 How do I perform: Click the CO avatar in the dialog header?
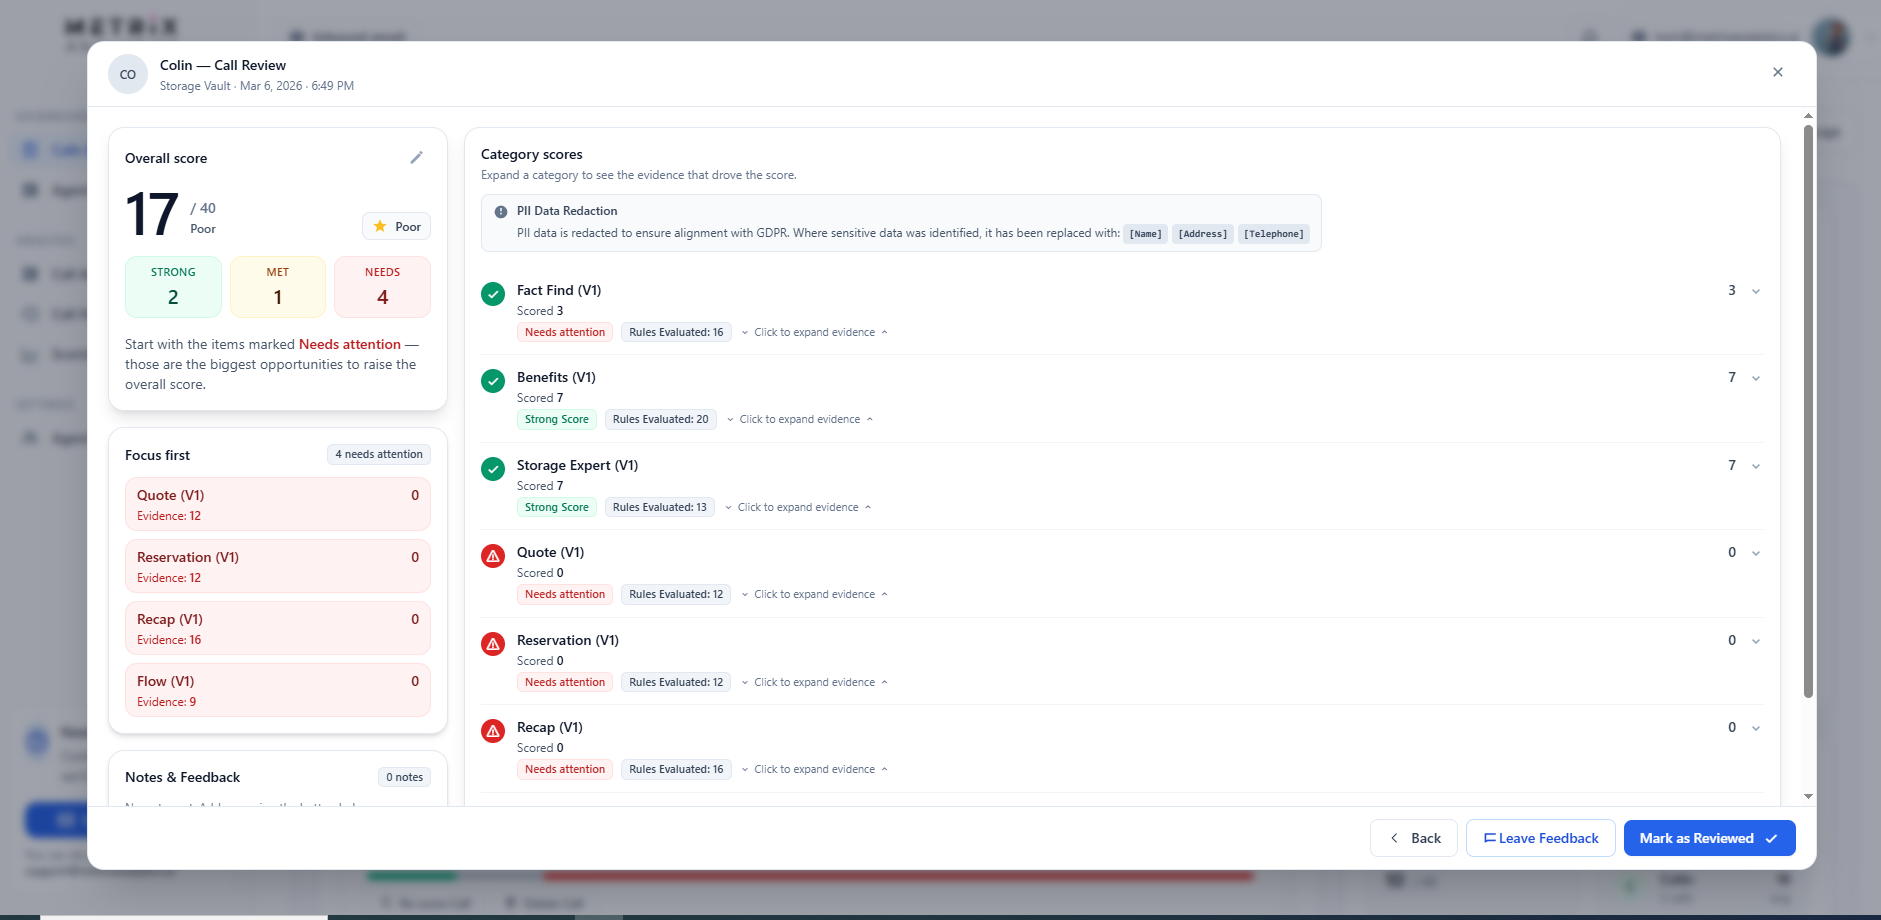coord(128,74)
